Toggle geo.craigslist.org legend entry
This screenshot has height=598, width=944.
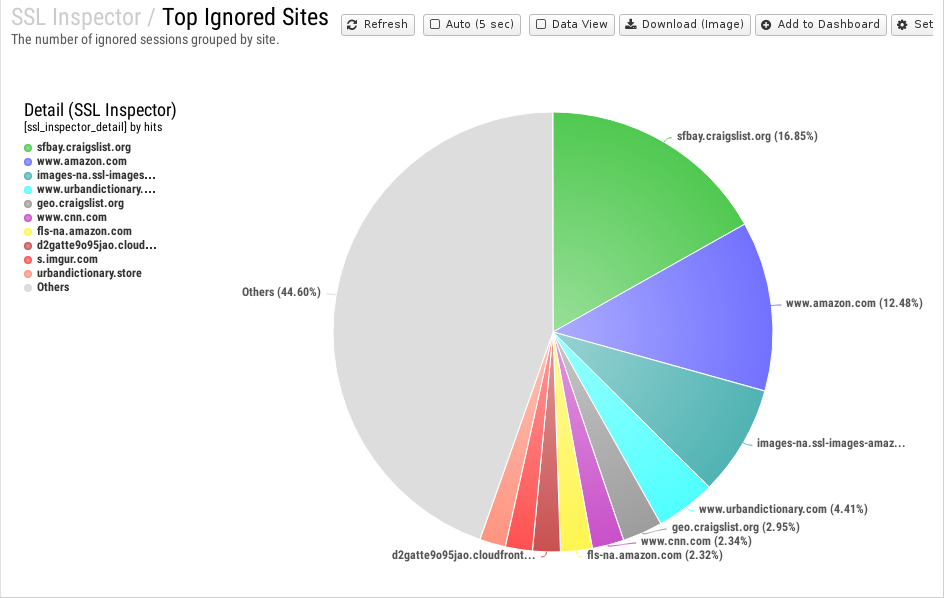pos(80,203)
